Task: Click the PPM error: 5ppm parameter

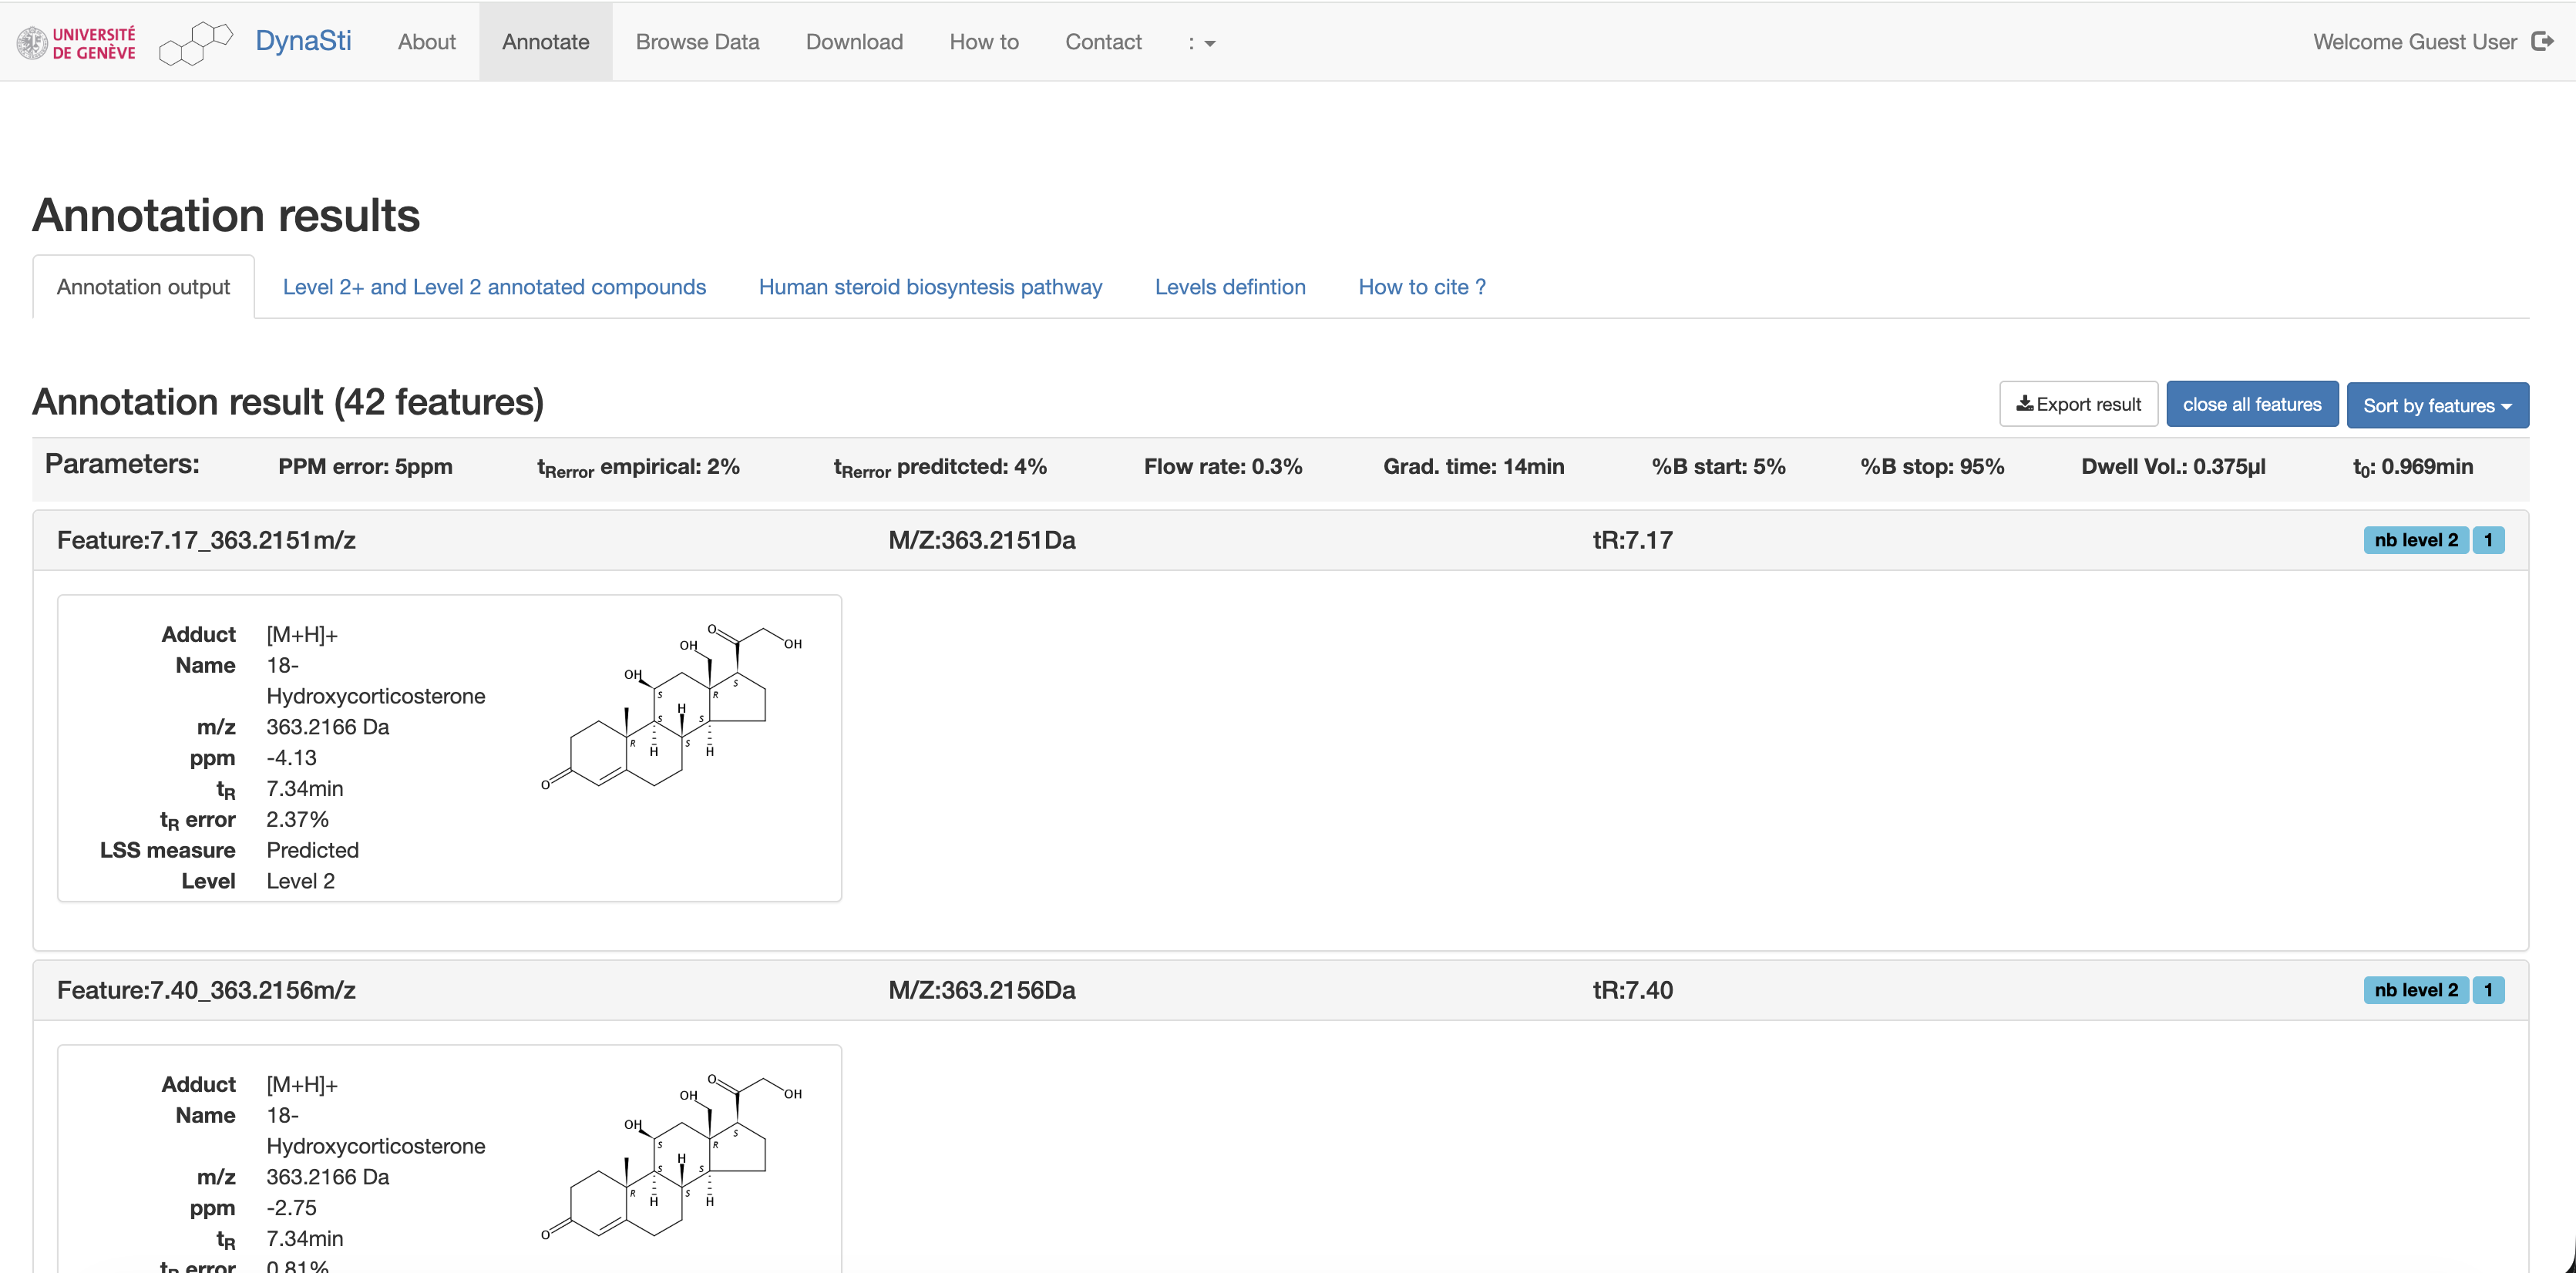Action: [x=365, y=466]
